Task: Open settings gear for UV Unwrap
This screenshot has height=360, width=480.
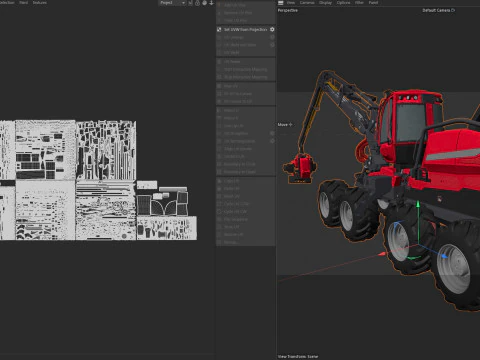Action: click(x=272, y=37)
